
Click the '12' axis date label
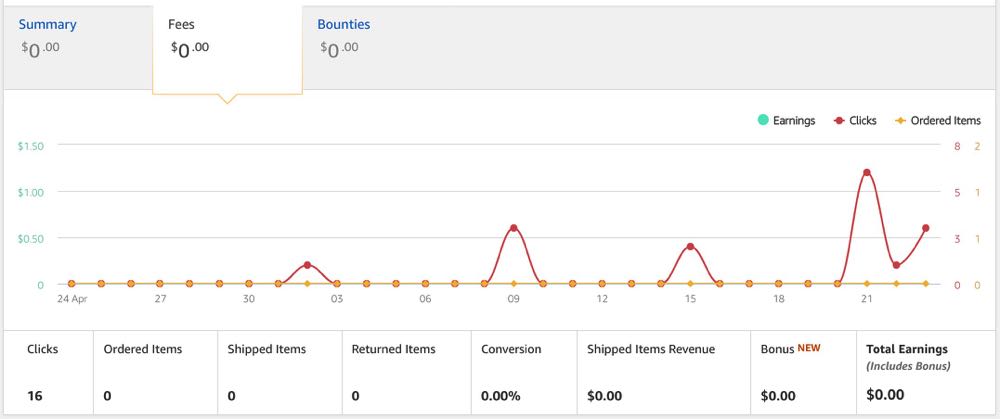(602, 298)
